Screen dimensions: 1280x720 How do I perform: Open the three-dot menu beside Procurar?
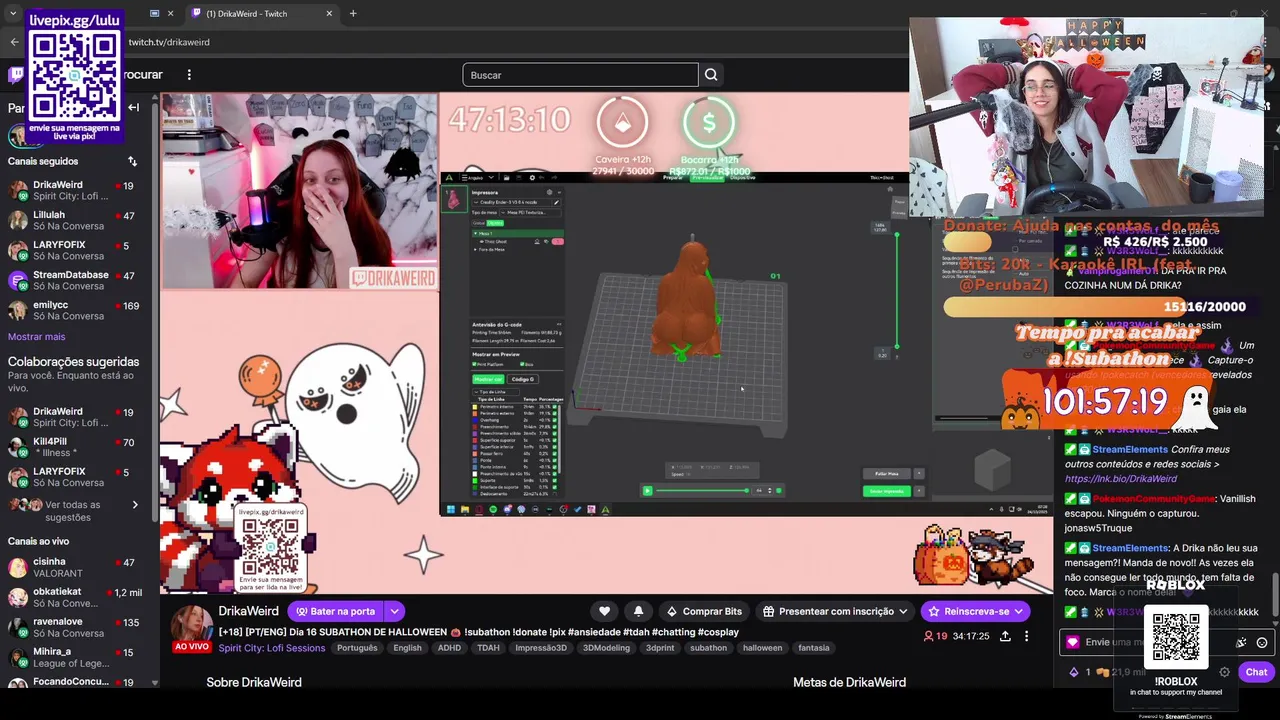coord(189,75)
